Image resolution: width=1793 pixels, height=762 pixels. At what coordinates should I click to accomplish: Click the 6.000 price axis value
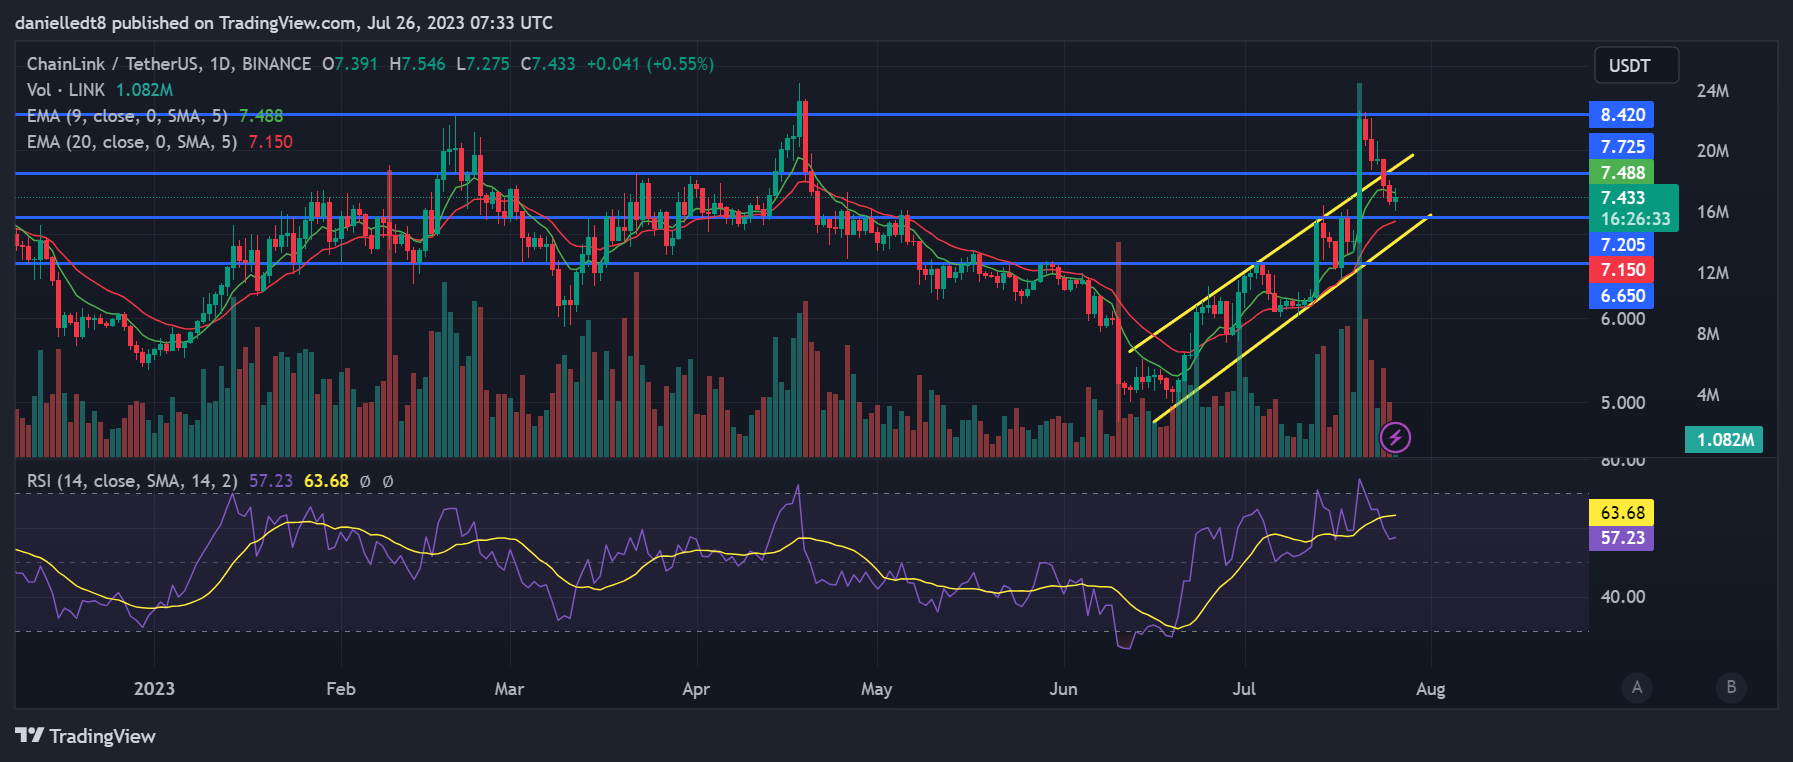(1623, 319)
